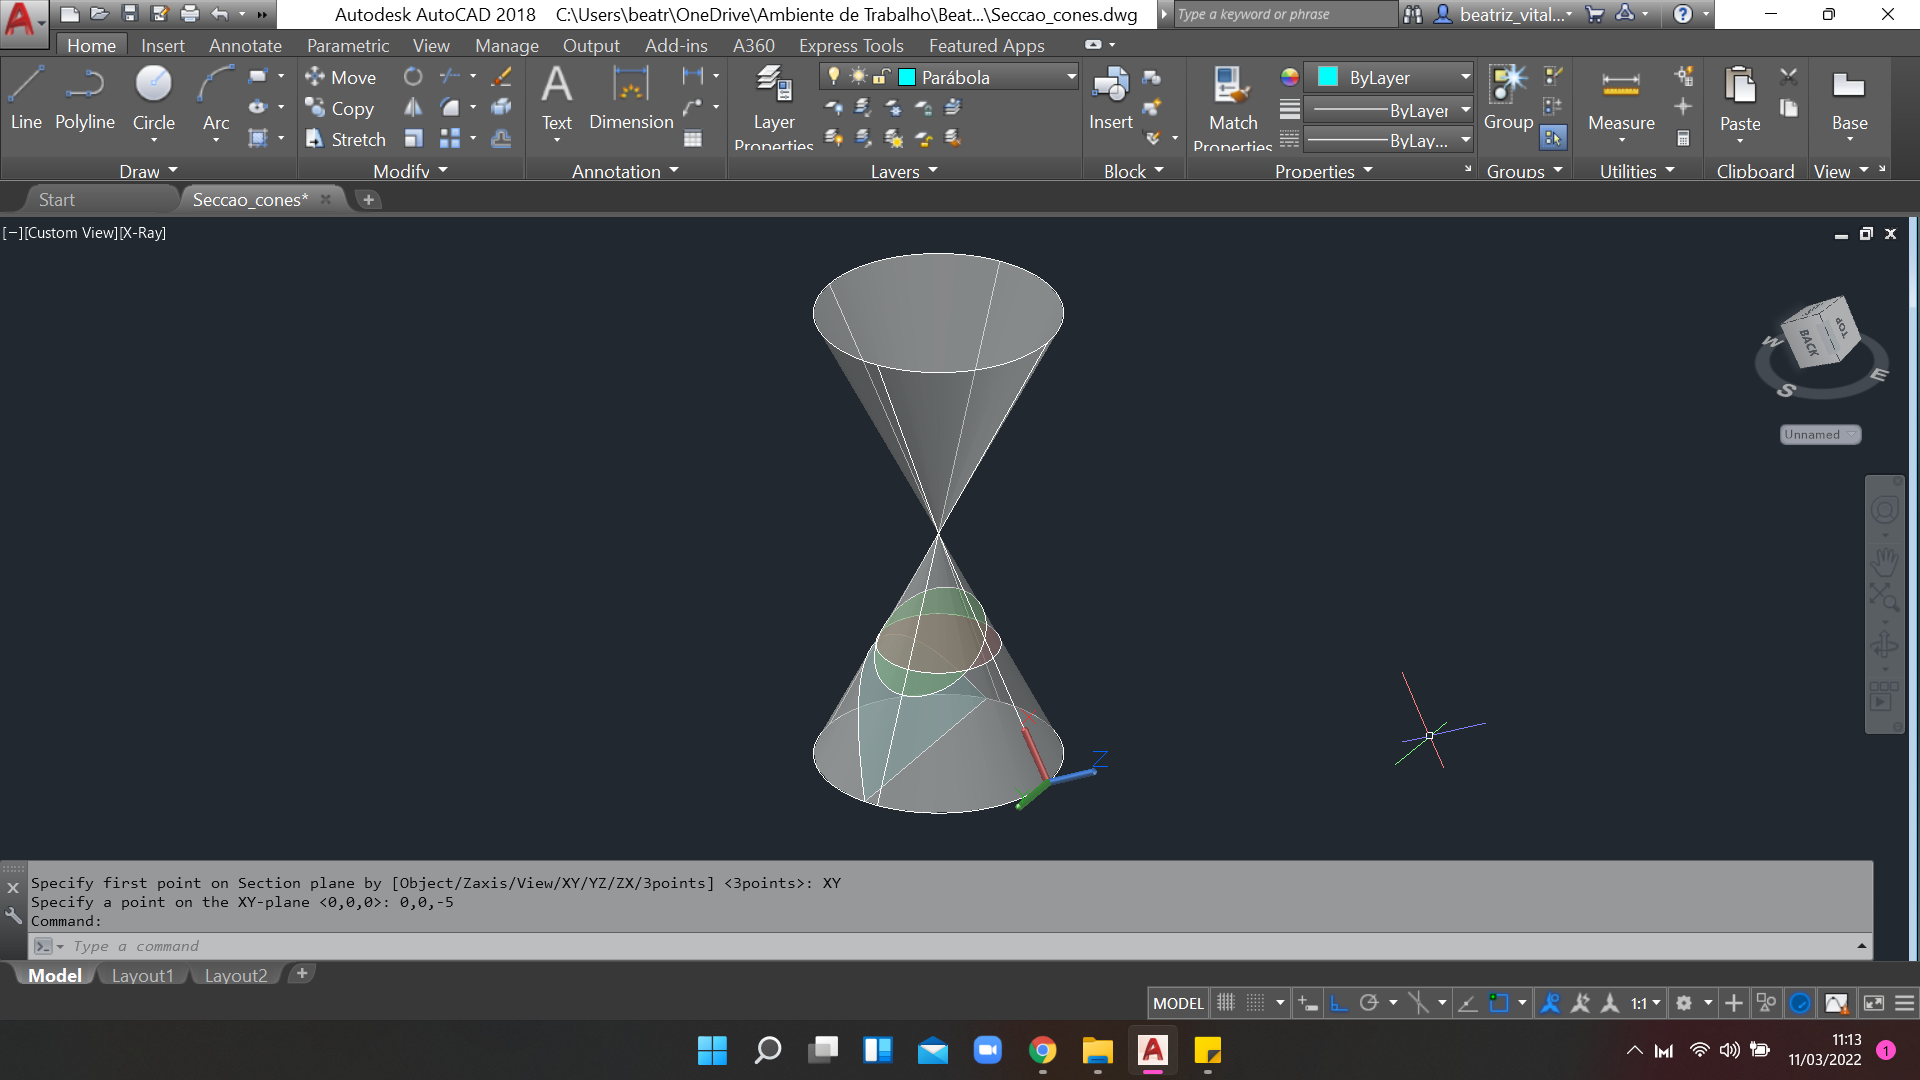
Task: Toggle object snap tracking
Action: coord(1468,1003)
